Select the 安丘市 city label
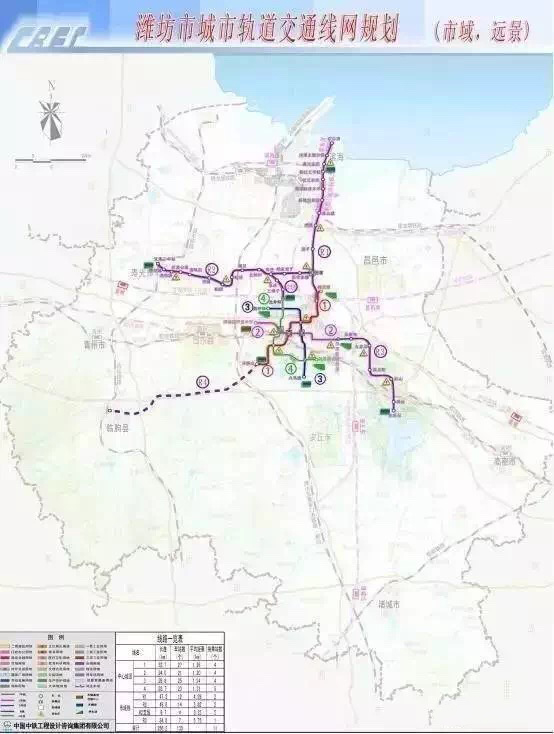This screenshot has width=554, height=734. pyautogui.click(x=320, y=437)
